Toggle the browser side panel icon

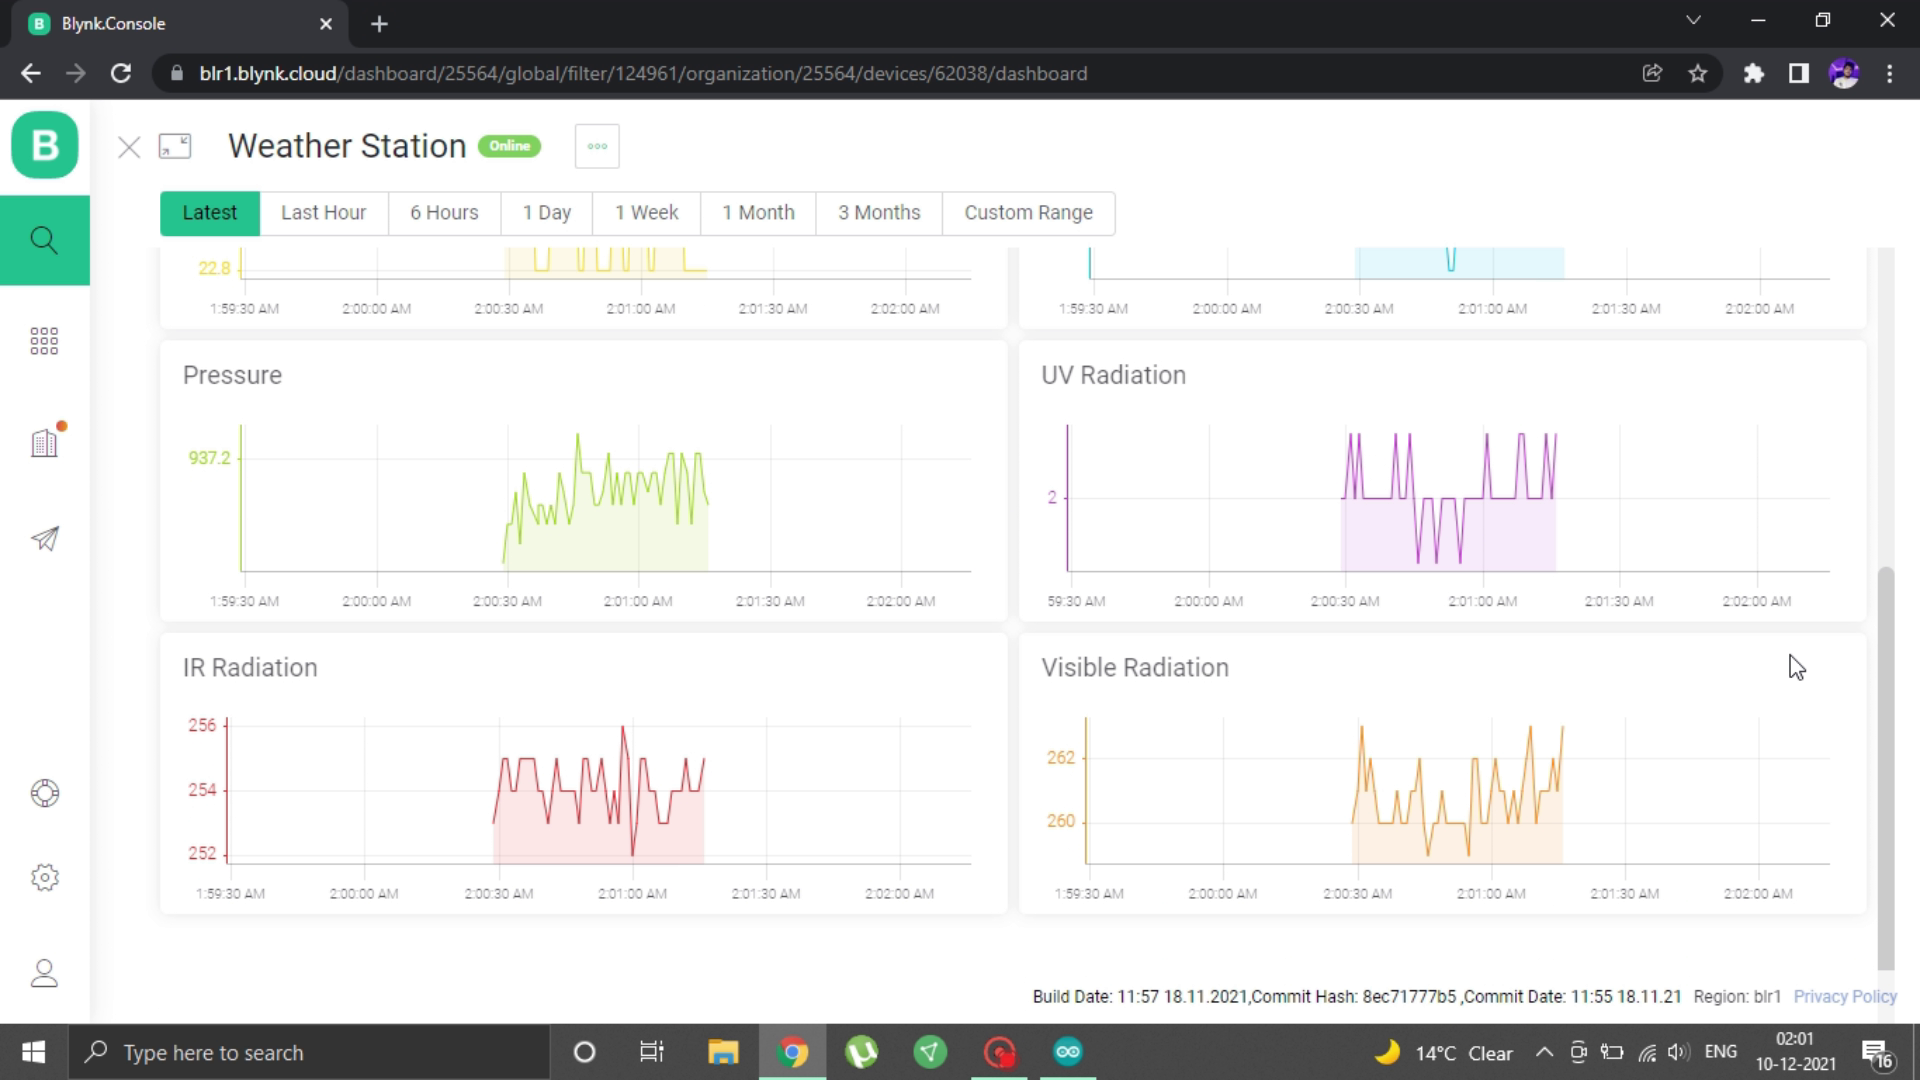[x=1799, y=73]
